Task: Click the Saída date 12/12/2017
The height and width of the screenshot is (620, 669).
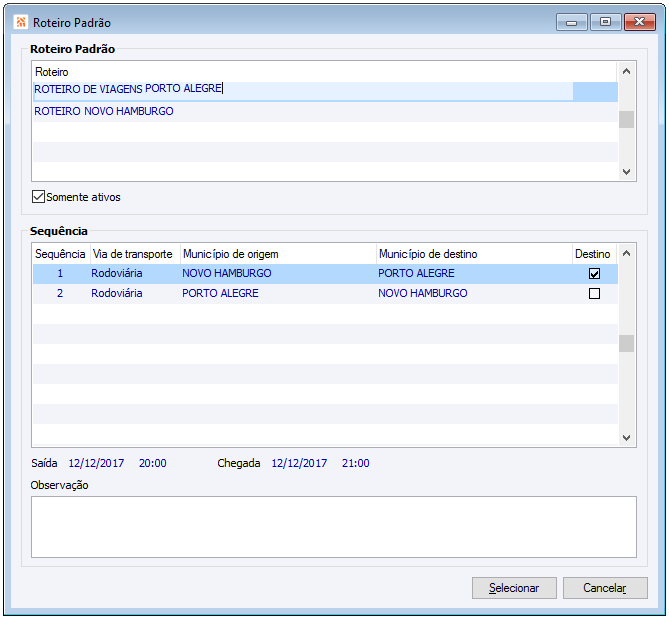Action: click(x=96, y=463)
